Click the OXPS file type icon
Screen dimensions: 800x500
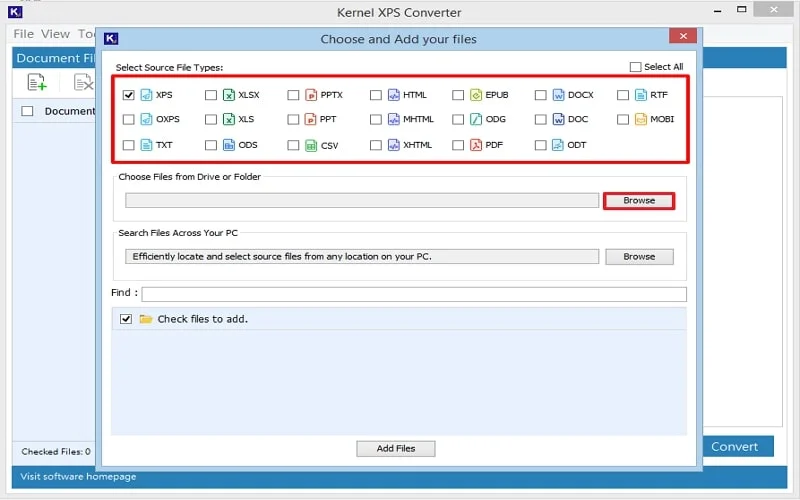pos(146,119)
